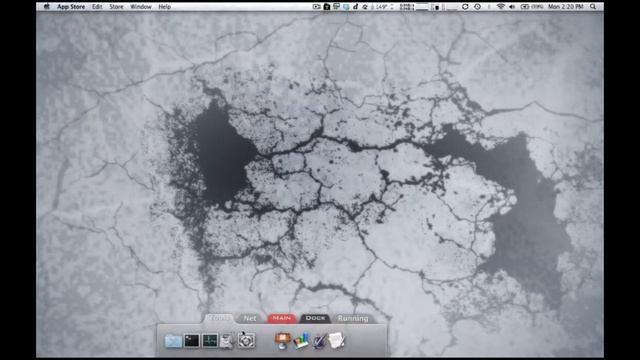
Task: Click the screen-recording camera menu bar icon
Action: (316, 7)
